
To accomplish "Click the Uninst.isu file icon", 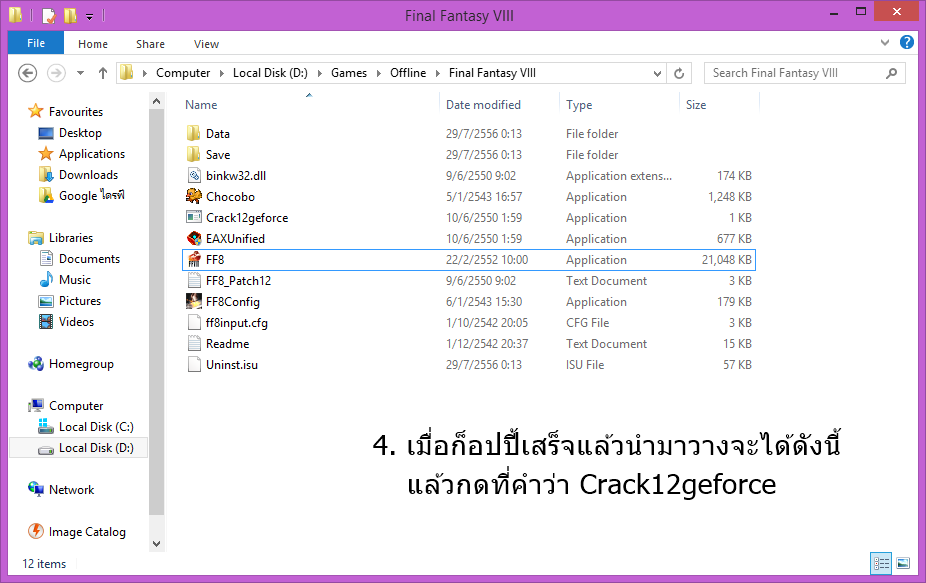I will [194, 364].
